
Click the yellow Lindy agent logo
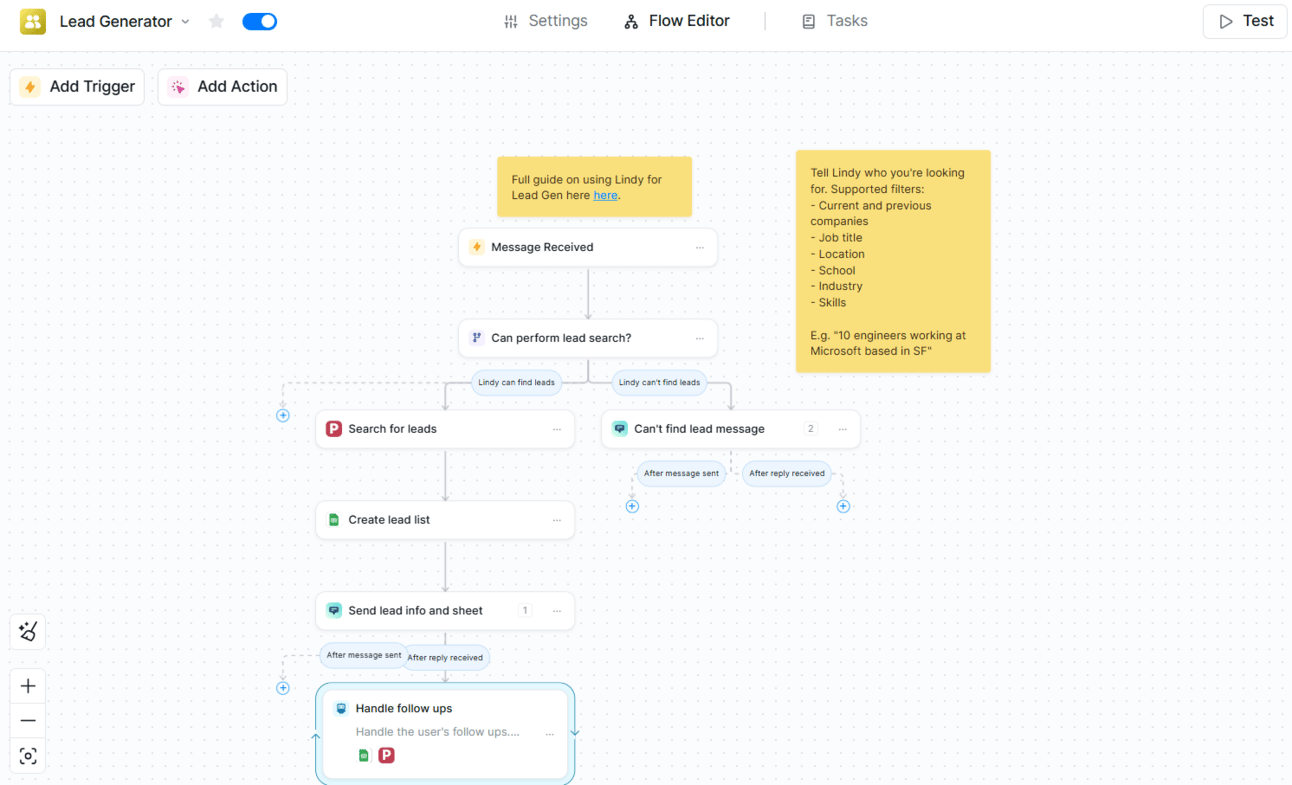[x=33, y=21]
